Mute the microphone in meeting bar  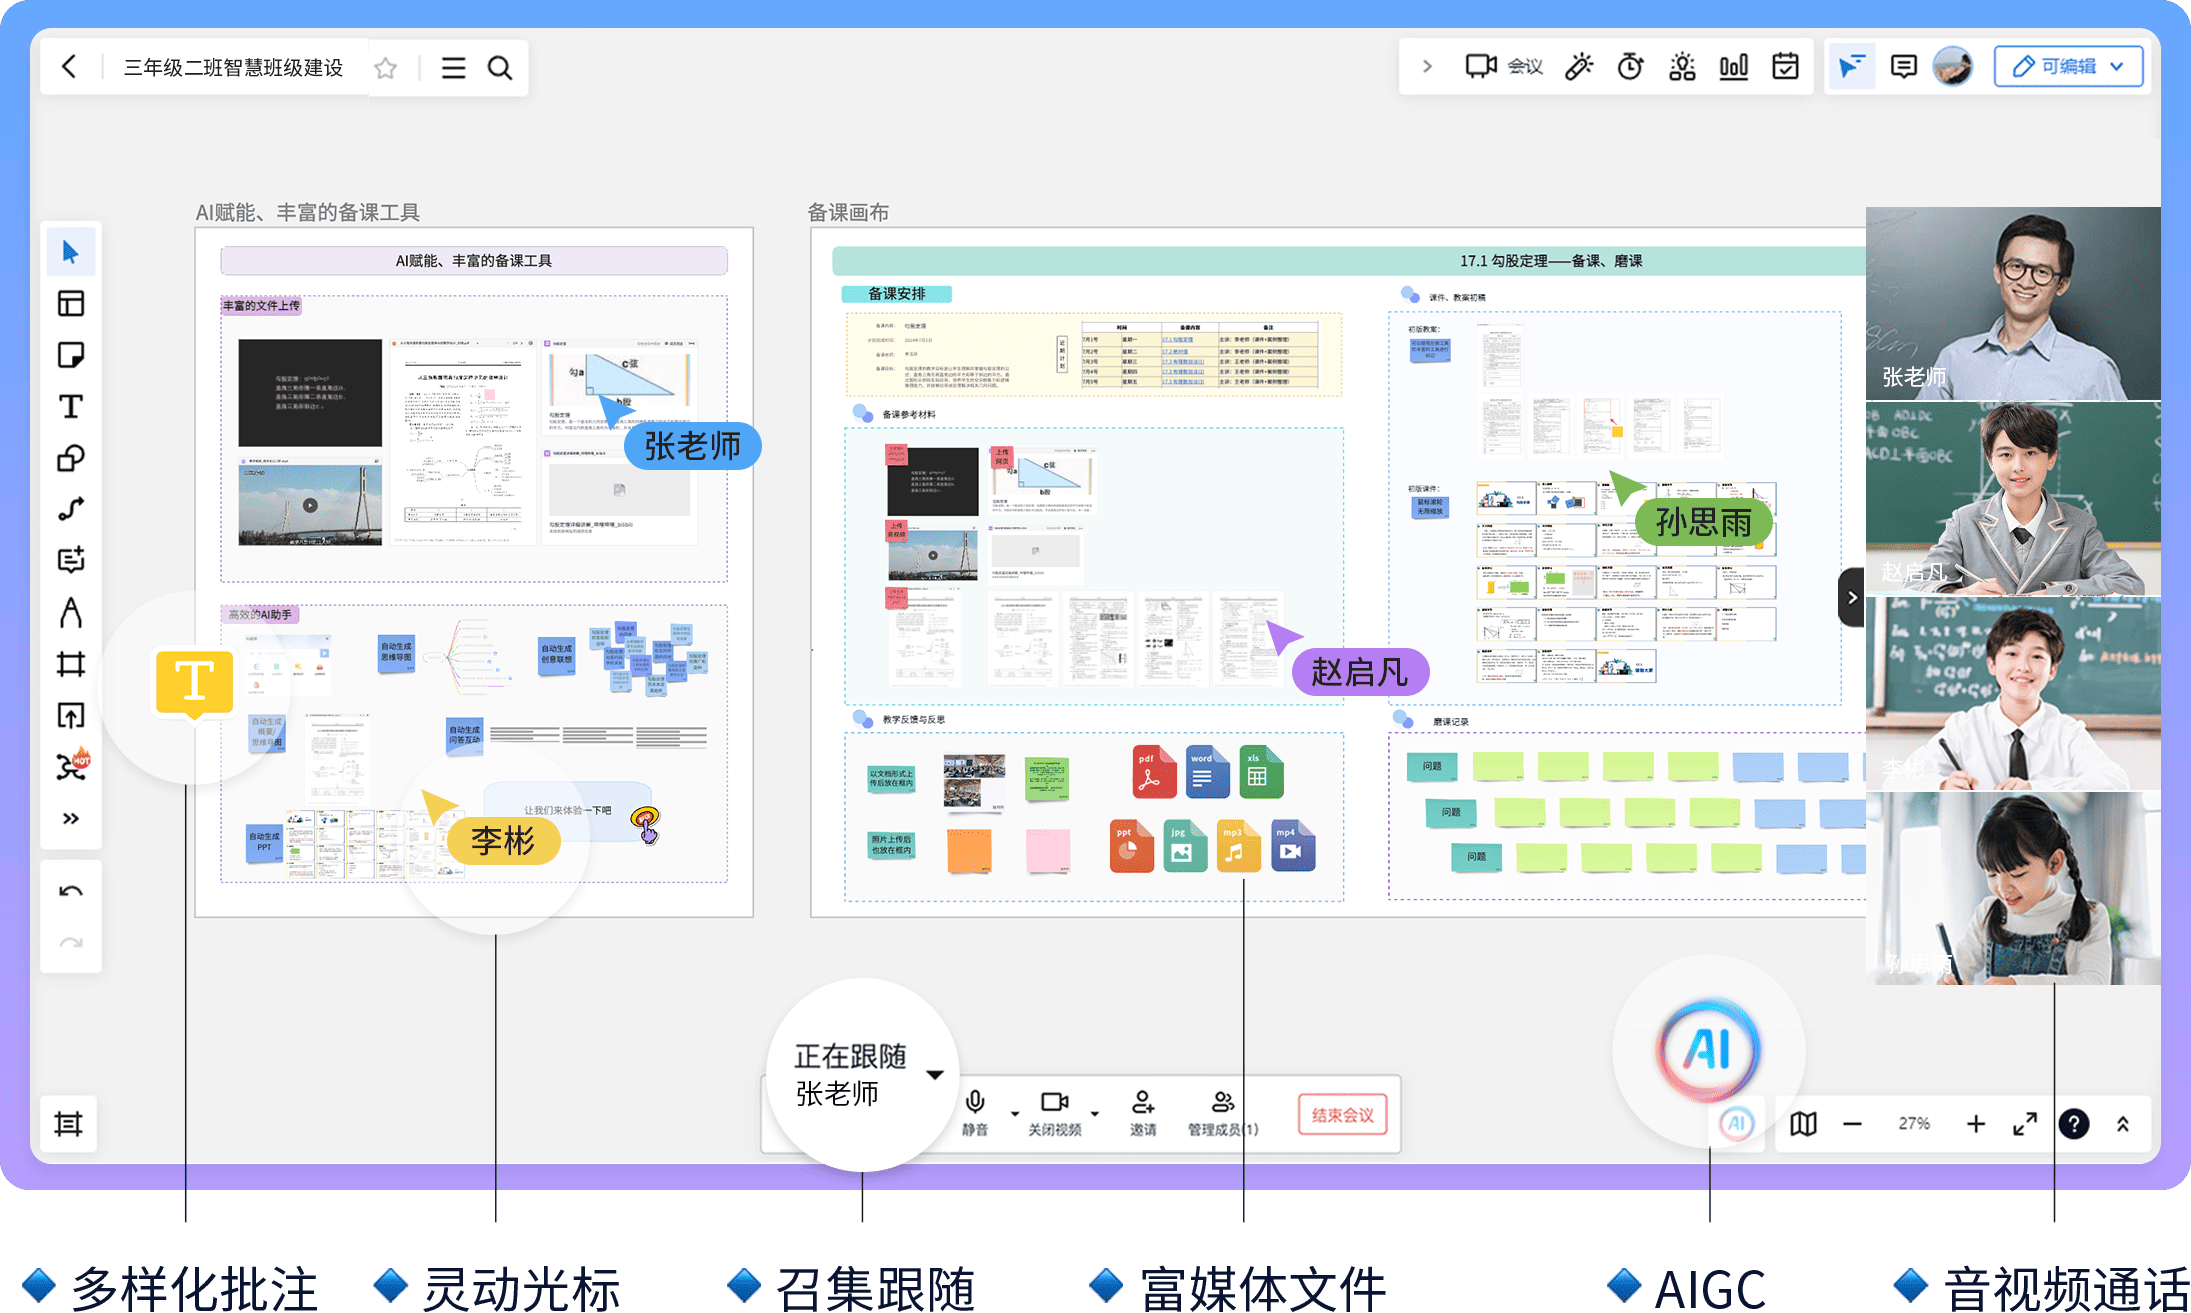pyautogui.click(x=975, y=1113)
